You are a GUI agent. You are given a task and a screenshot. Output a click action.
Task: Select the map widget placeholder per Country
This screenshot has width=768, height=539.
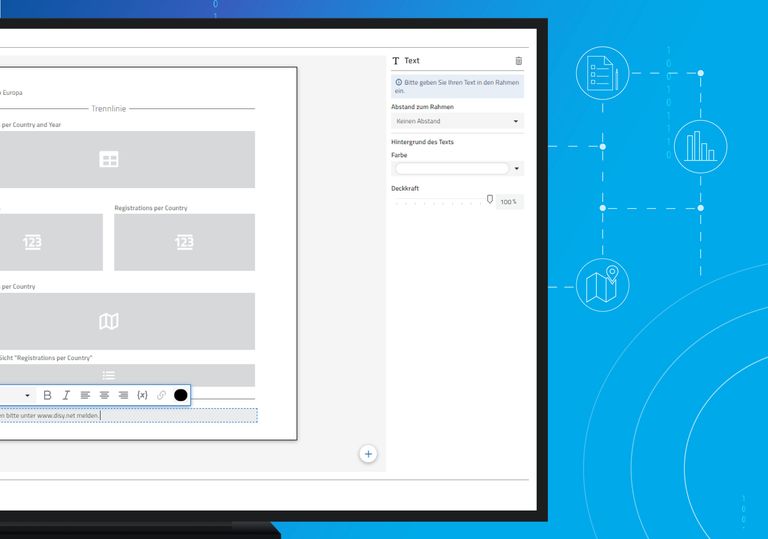coord(109,321)
